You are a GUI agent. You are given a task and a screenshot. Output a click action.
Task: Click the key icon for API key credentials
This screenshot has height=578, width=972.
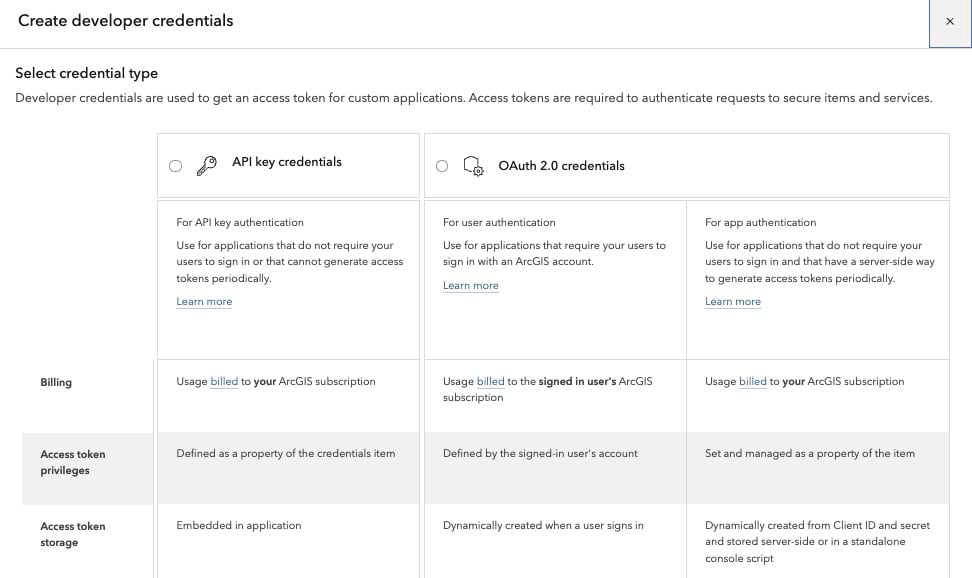(207, 166)
